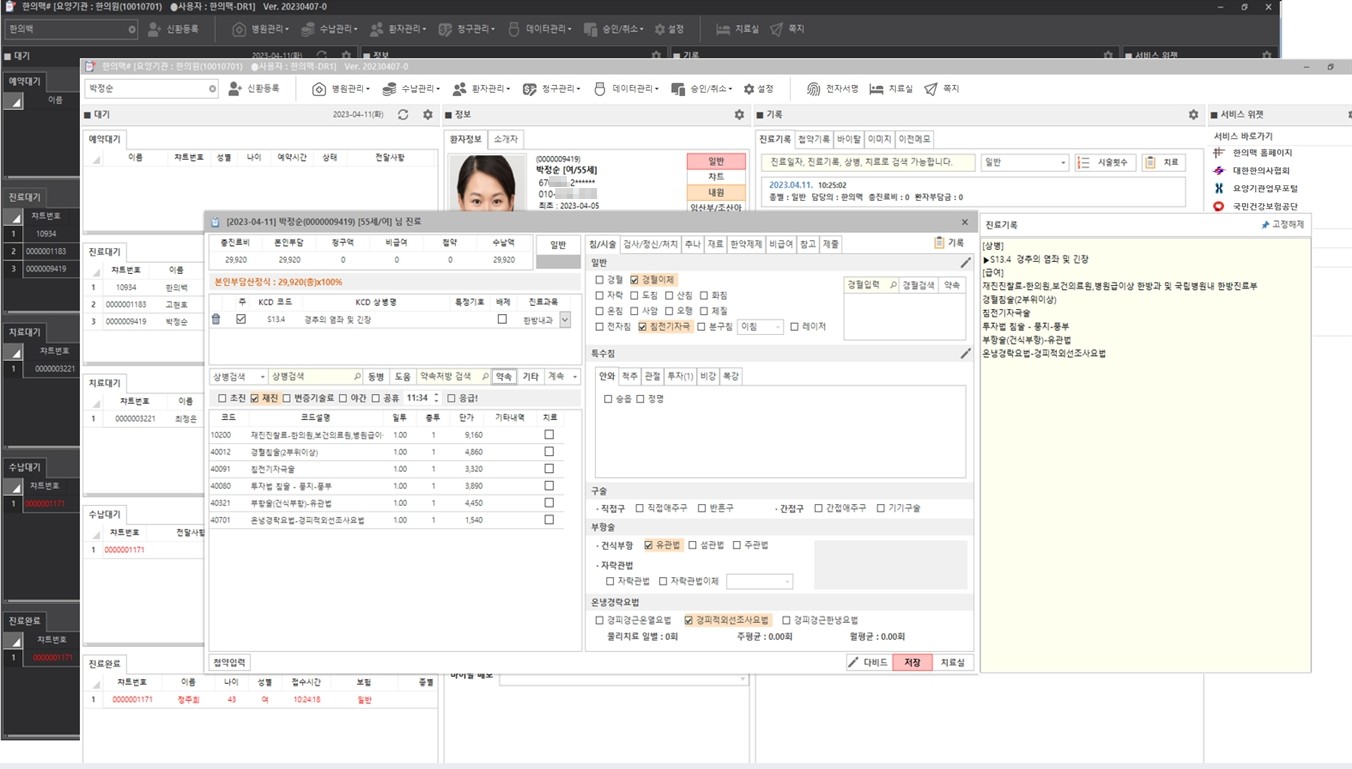The height and width of the screenshot is (769, 1352).
Task: Uncheck the 경혈이체 checkbox
Action: [x=635, y=280]
